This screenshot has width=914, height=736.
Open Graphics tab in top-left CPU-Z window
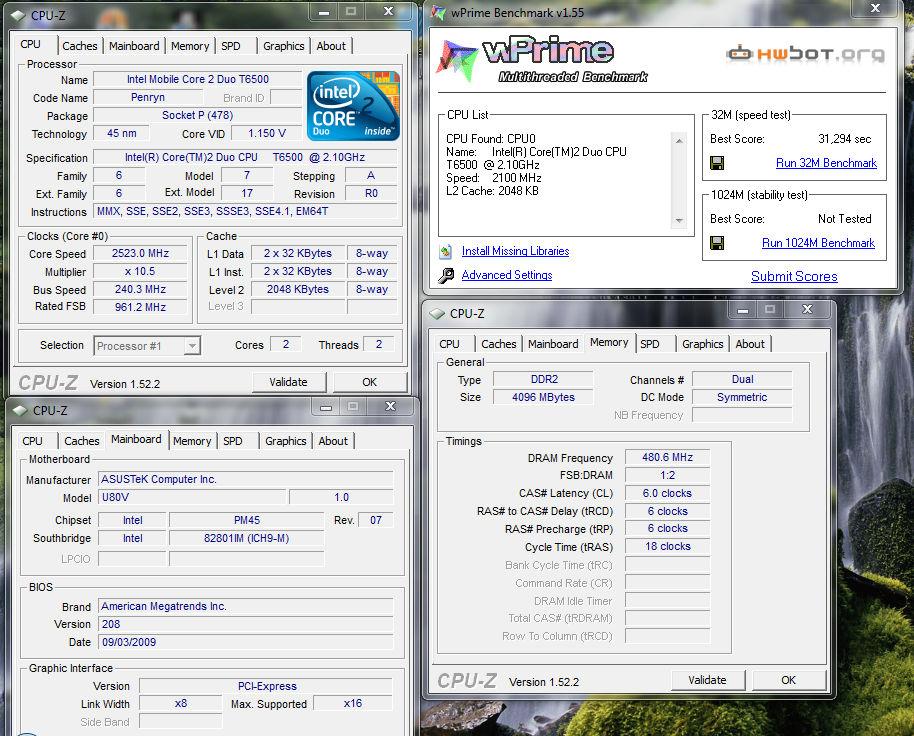(x=283, y=46)
